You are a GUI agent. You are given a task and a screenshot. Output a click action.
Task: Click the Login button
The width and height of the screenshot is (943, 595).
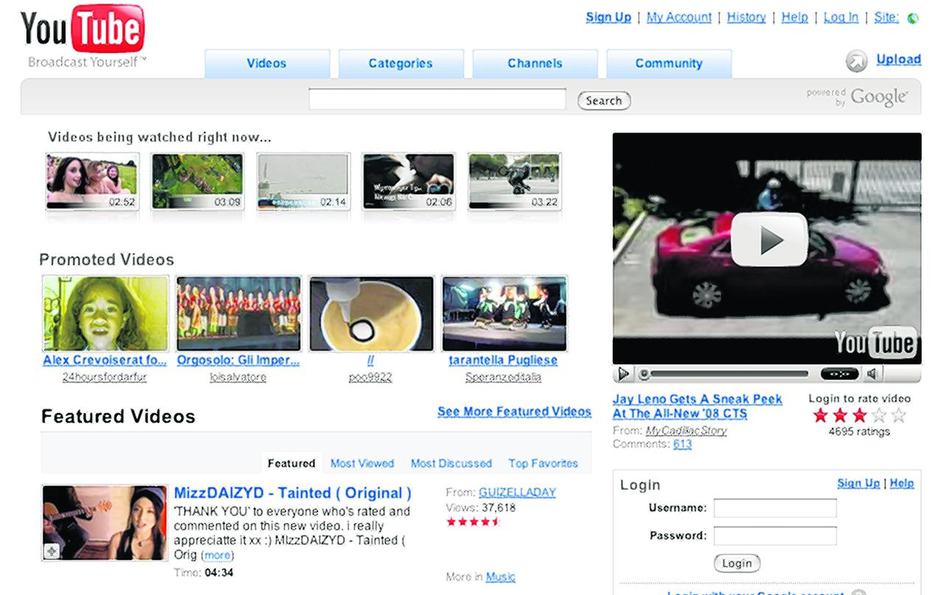click(736, 563)
